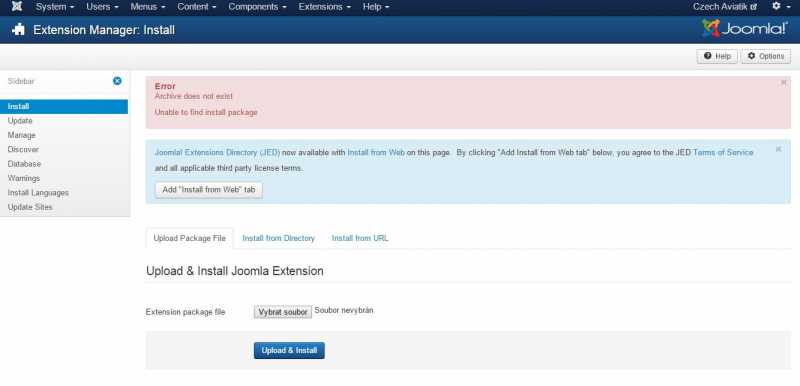Click the Extension package file label

point(185,312)
